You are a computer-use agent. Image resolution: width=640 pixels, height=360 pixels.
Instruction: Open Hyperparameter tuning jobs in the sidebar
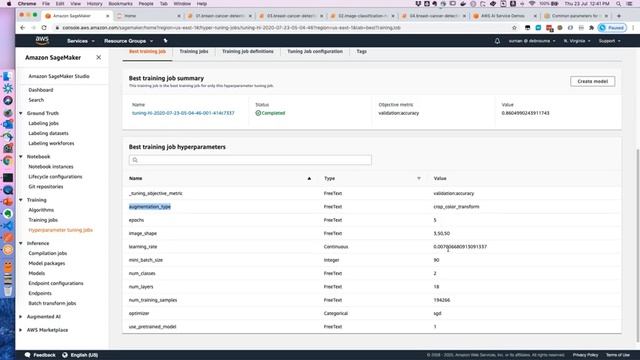60,230
